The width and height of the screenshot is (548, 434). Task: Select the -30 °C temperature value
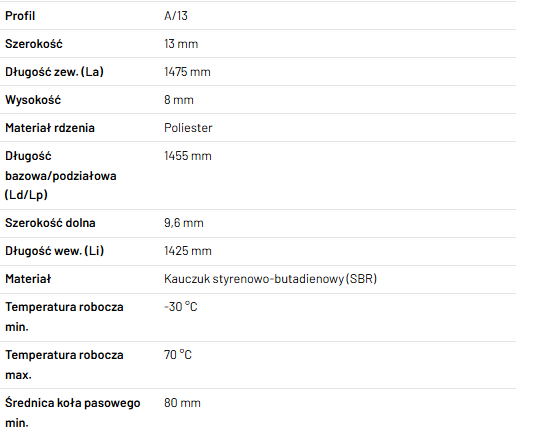[181, 307]
